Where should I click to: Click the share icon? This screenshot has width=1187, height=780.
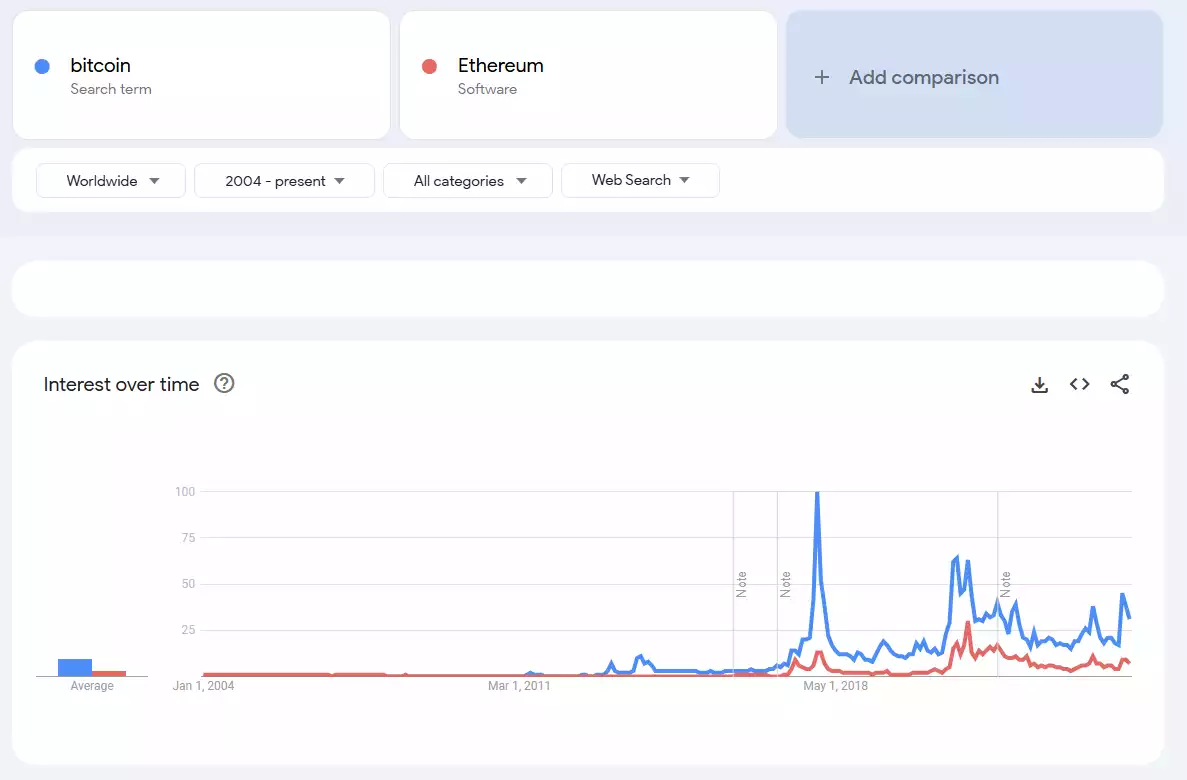[1119, 384]
